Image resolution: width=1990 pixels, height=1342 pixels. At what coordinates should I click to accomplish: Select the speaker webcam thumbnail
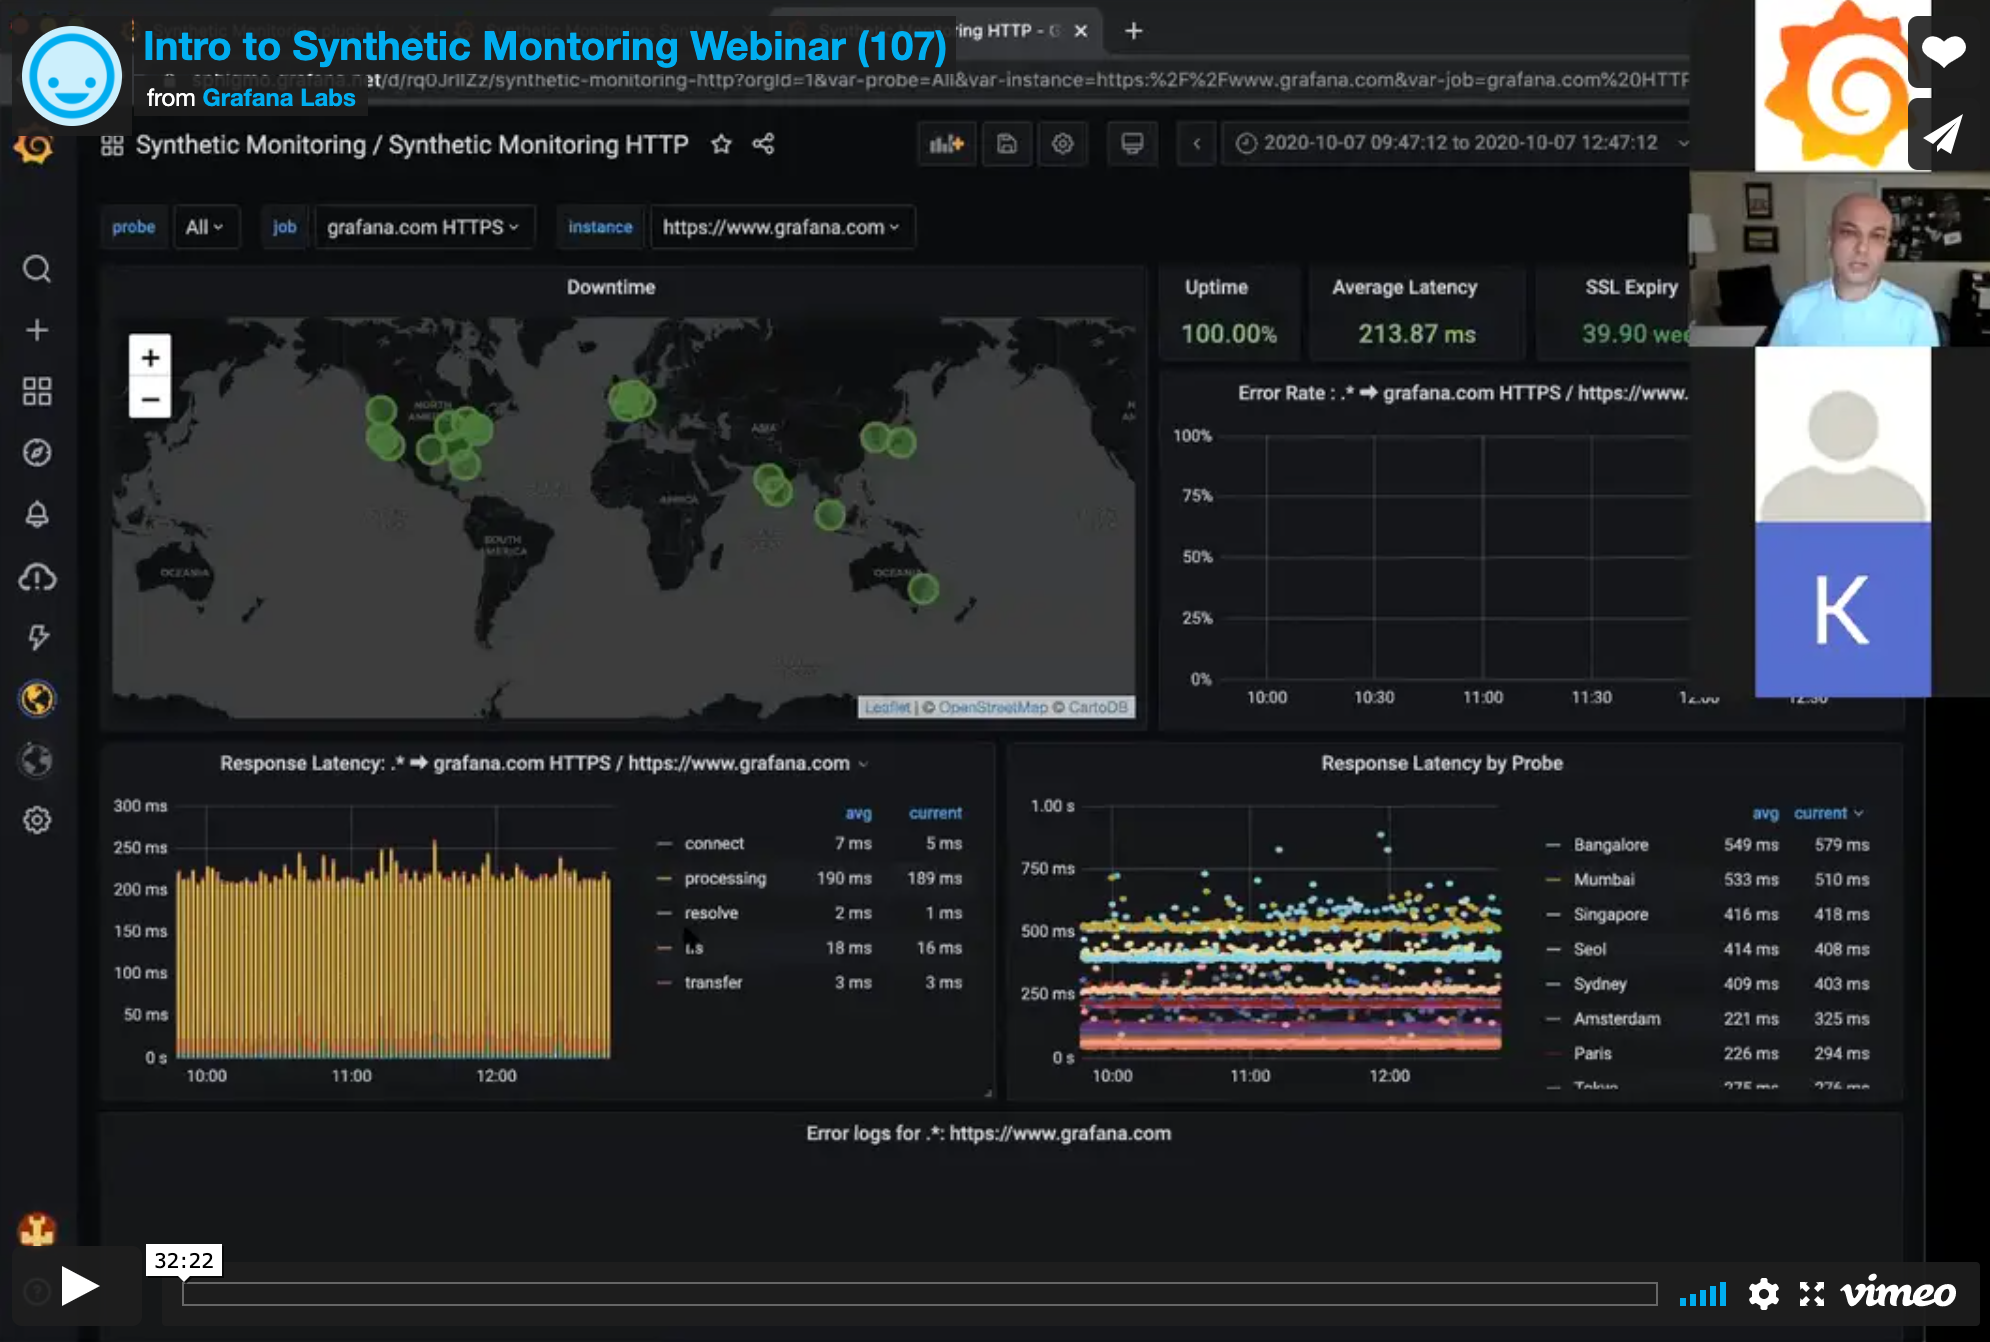click(1839, 259)
